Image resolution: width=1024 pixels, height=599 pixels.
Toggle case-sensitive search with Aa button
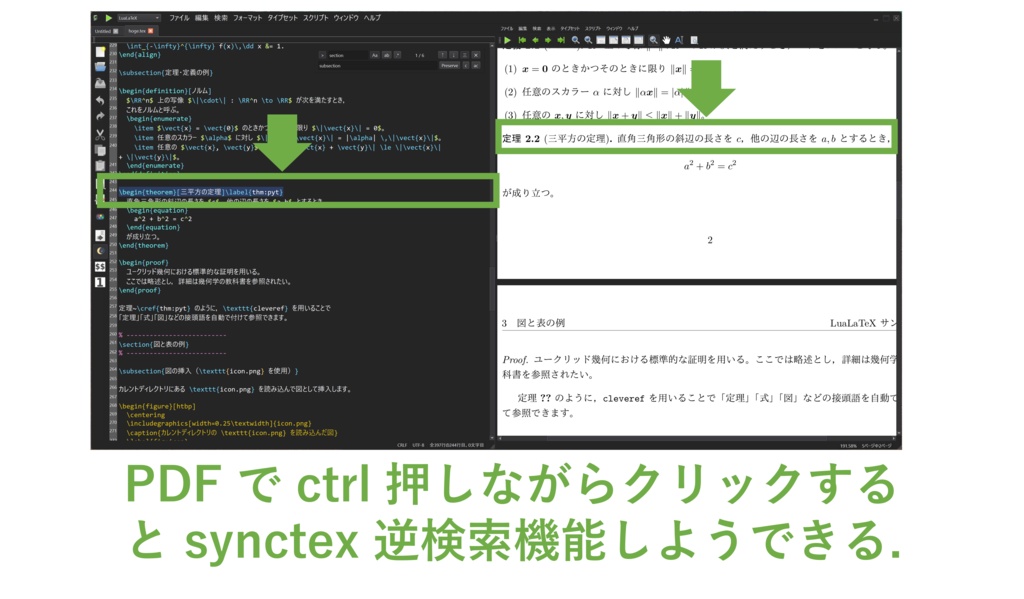pyautogui.click(x=375, y=55)
